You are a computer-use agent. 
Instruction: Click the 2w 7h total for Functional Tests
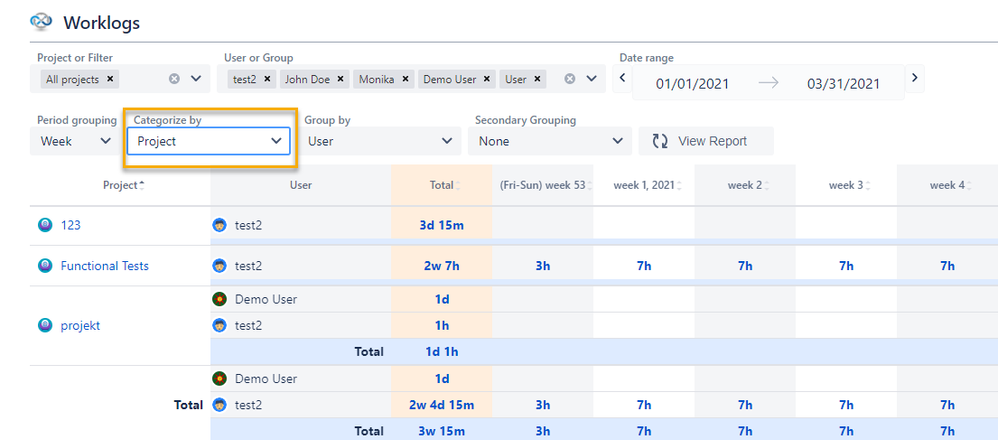[x=442, y=266]
